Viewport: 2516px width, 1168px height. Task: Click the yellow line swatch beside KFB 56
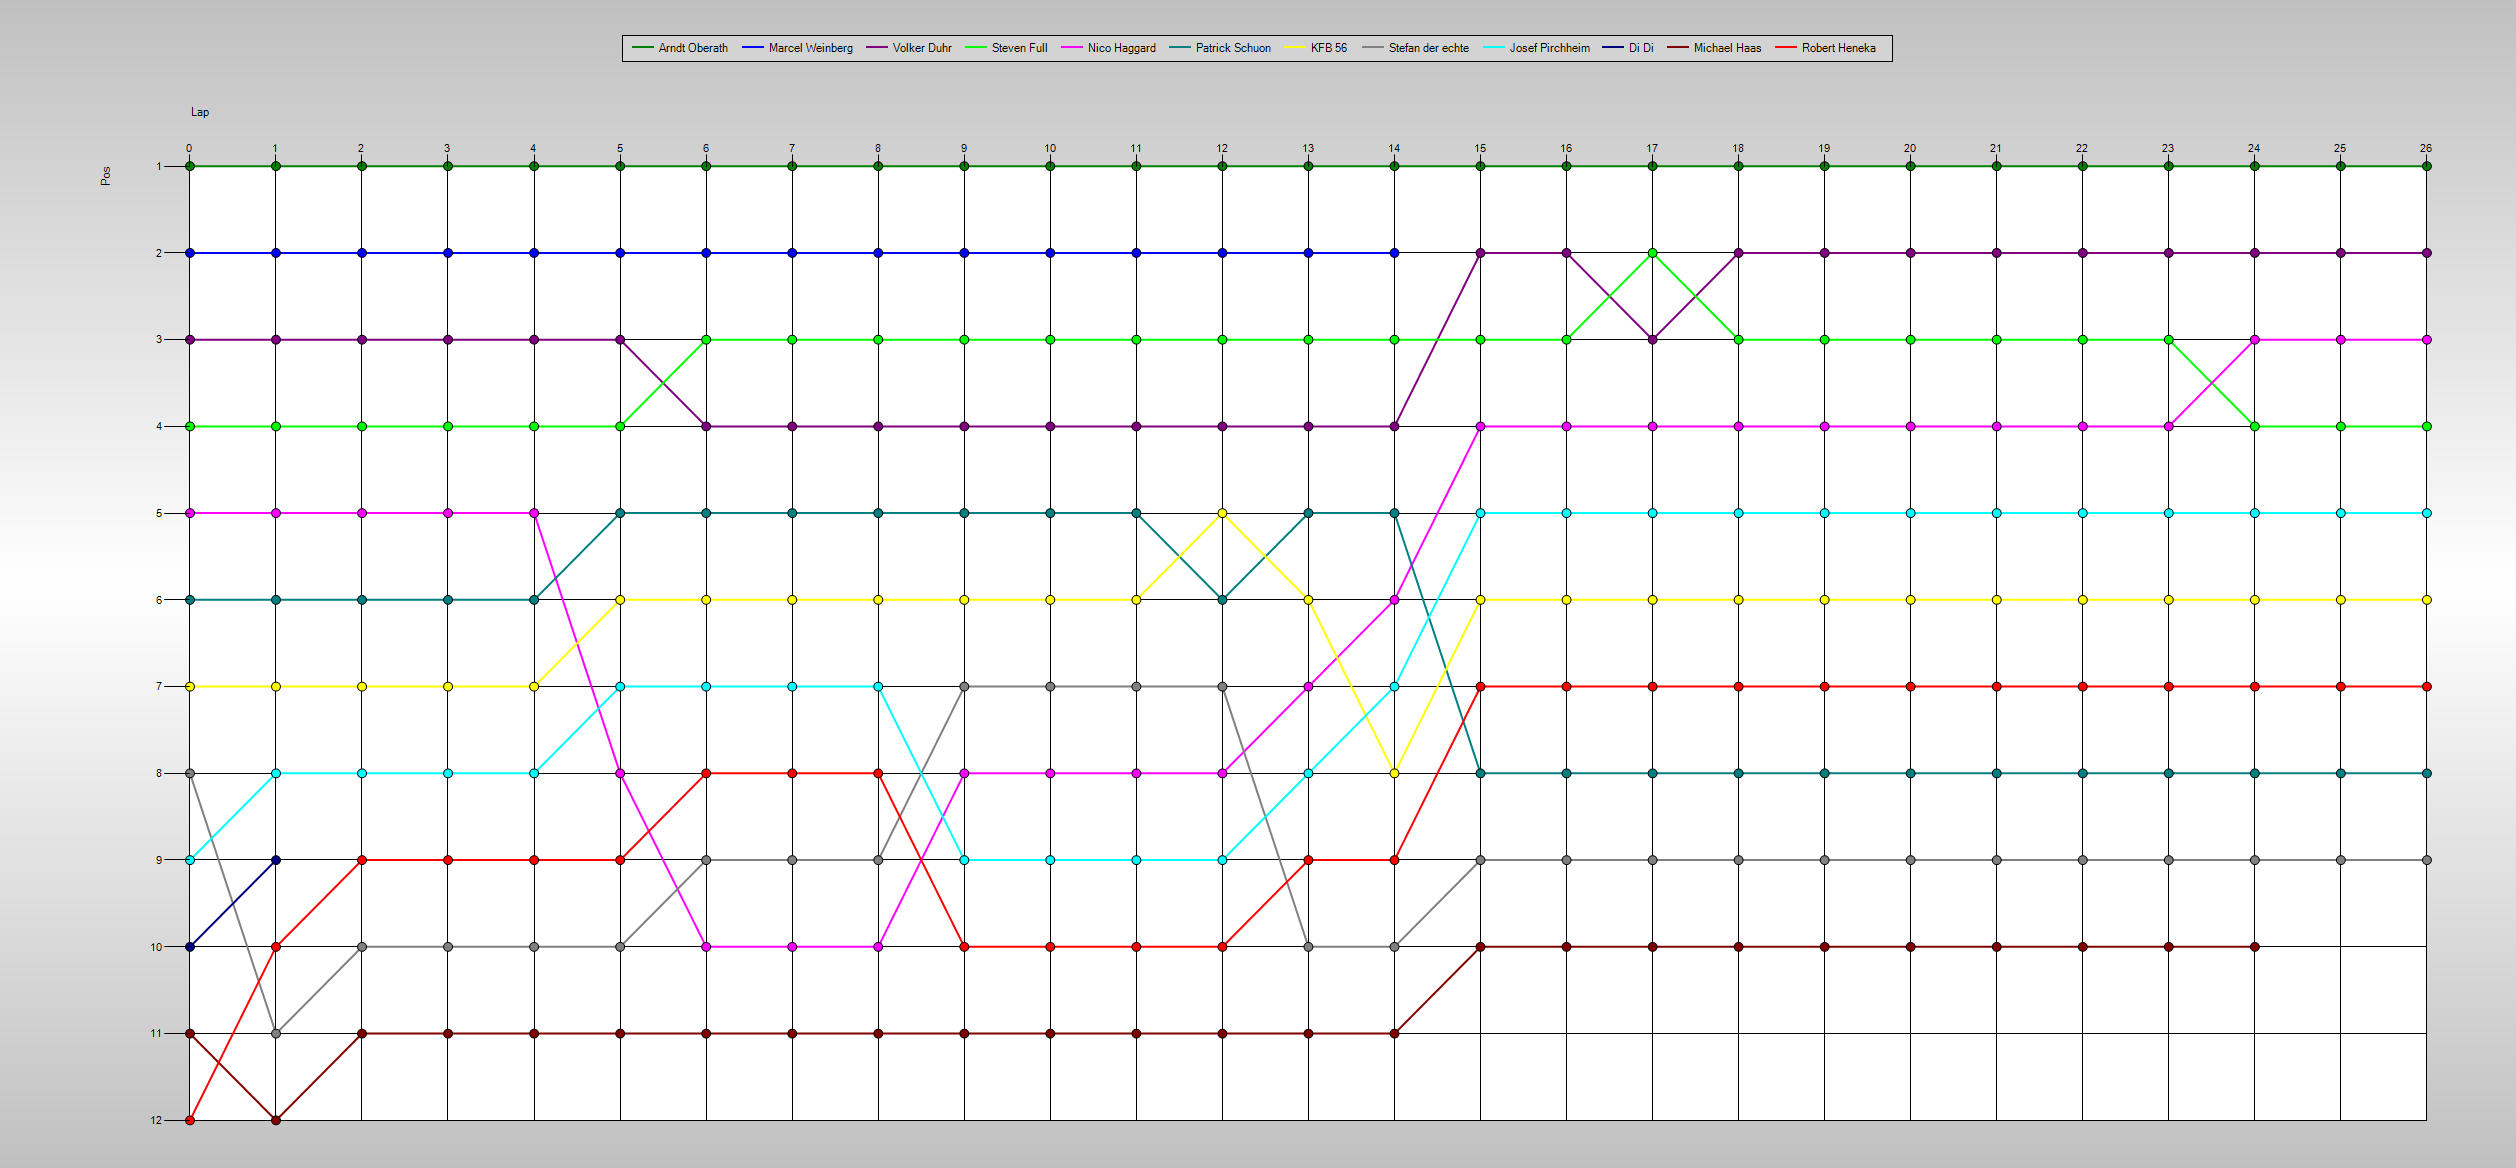[x=1295, y=48]
